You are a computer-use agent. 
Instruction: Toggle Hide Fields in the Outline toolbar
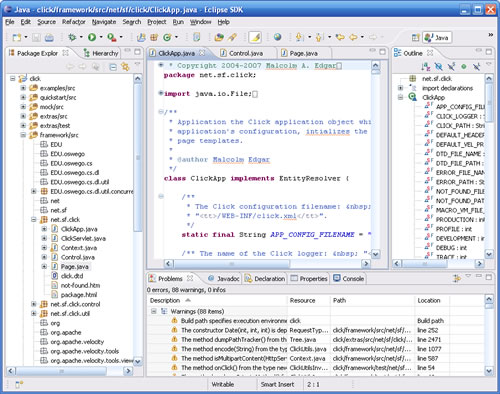(x=439, y=67)
